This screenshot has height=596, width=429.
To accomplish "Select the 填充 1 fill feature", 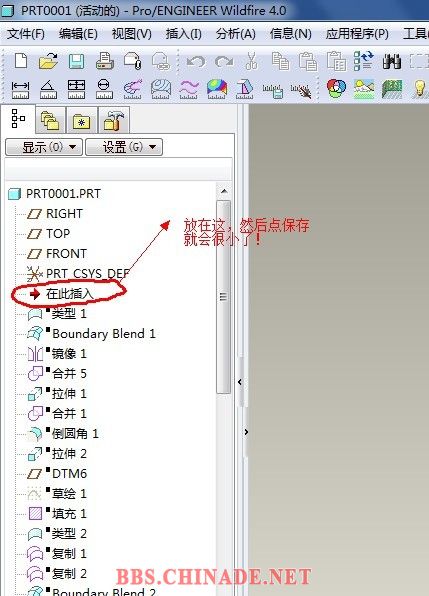I will [x=57, y=514].
